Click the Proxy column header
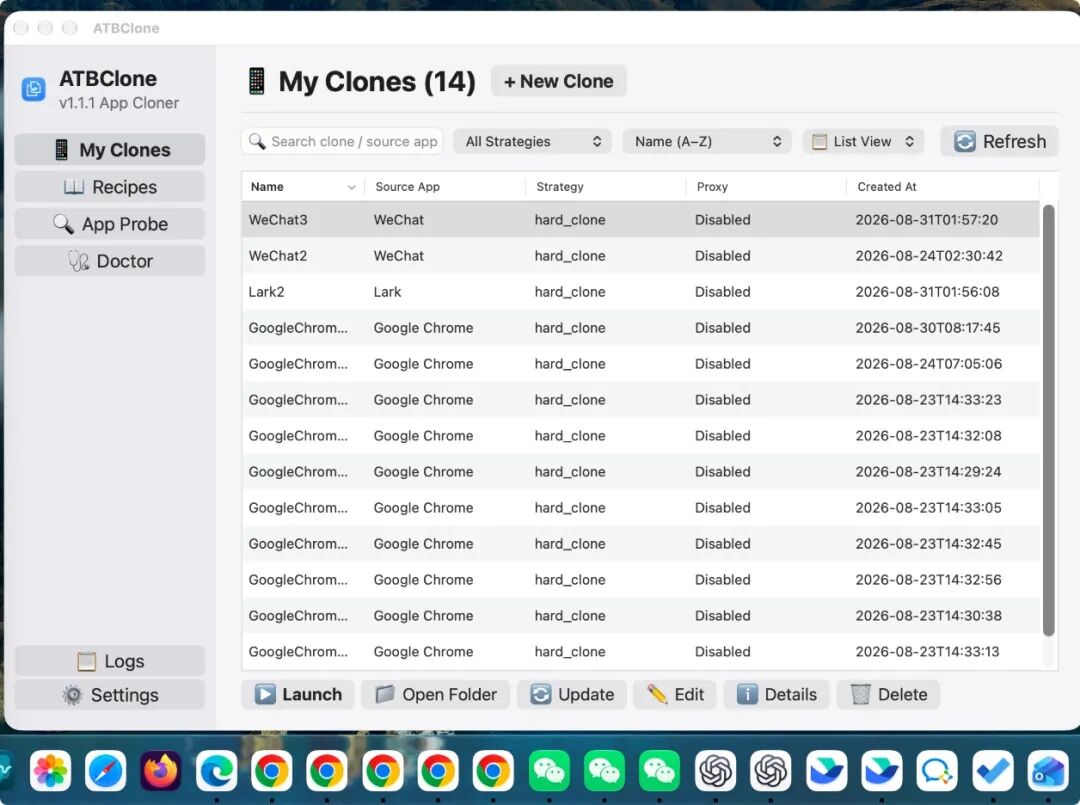Viewport: 1080px width, 805px height. (x=766, y=187)
